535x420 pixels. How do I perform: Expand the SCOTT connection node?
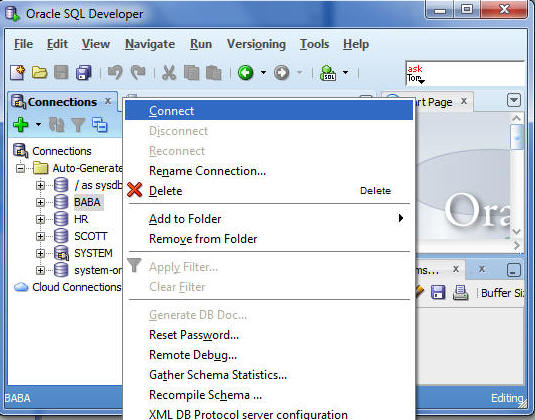click(x=40, y=236)
